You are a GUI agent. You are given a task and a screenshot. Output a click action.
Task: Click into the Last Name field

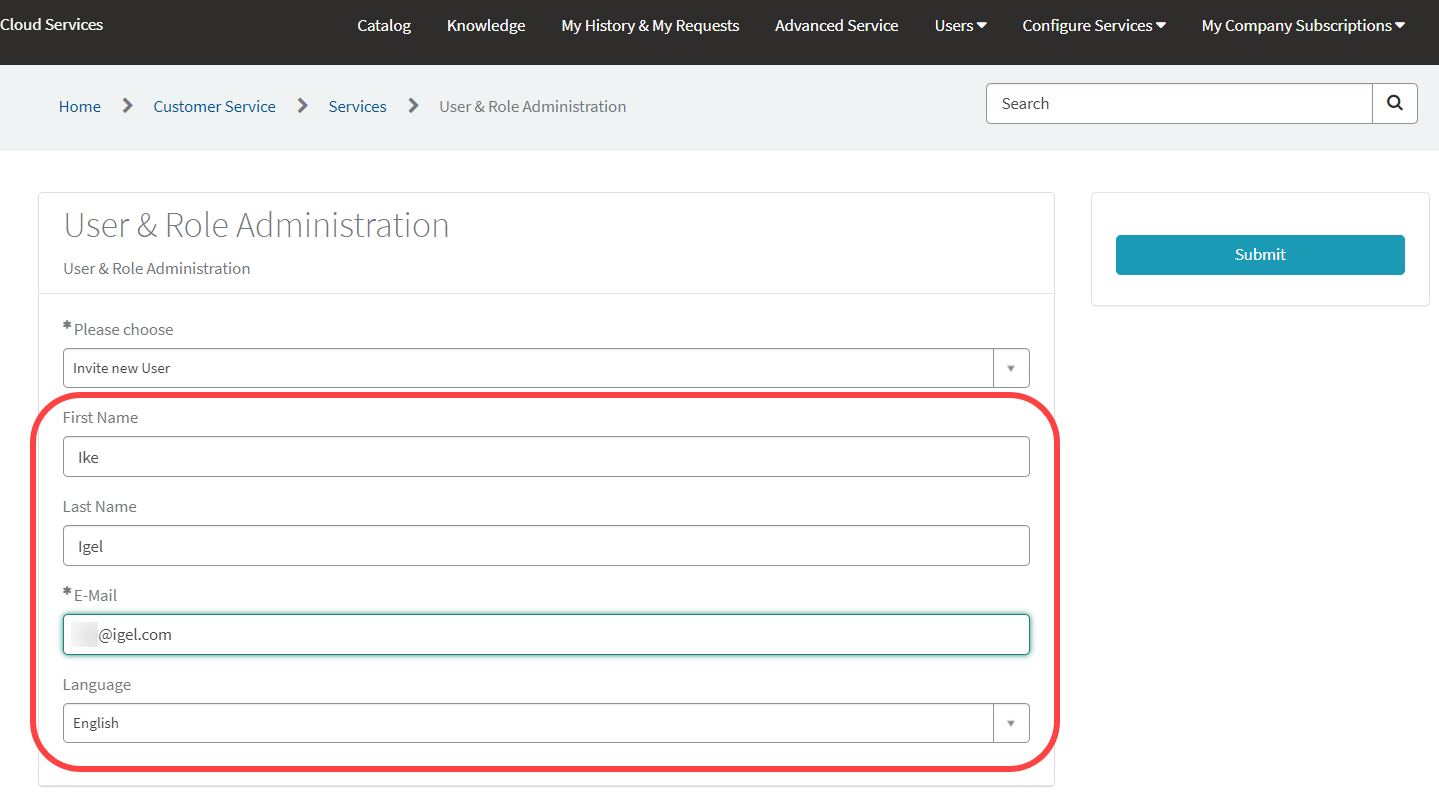point(545,546)
